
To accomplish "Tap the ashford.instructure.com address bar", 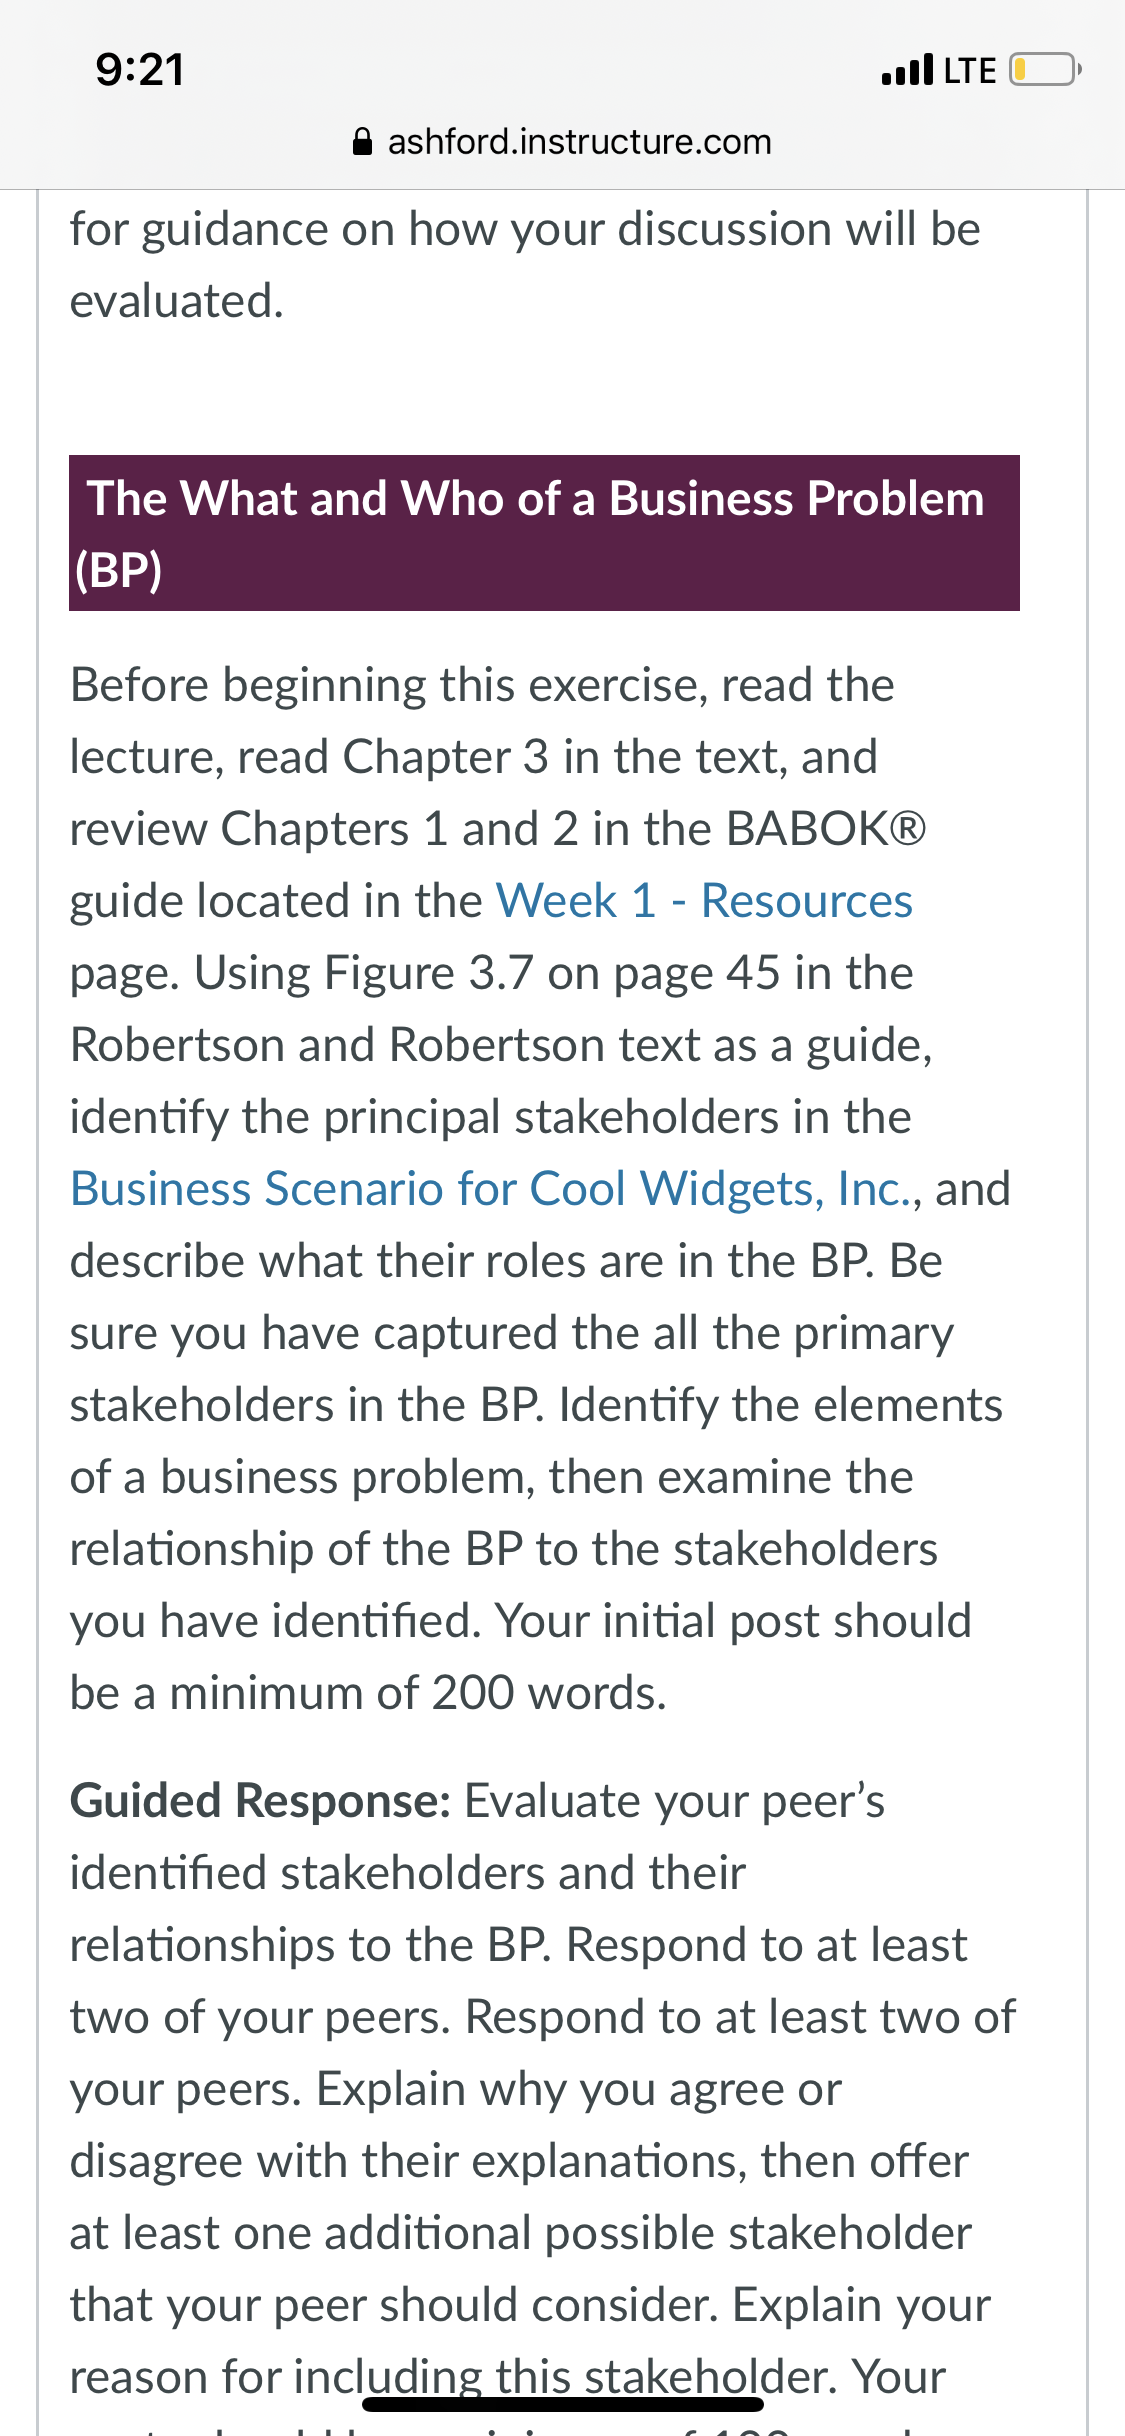I will (x=563, y=142).
